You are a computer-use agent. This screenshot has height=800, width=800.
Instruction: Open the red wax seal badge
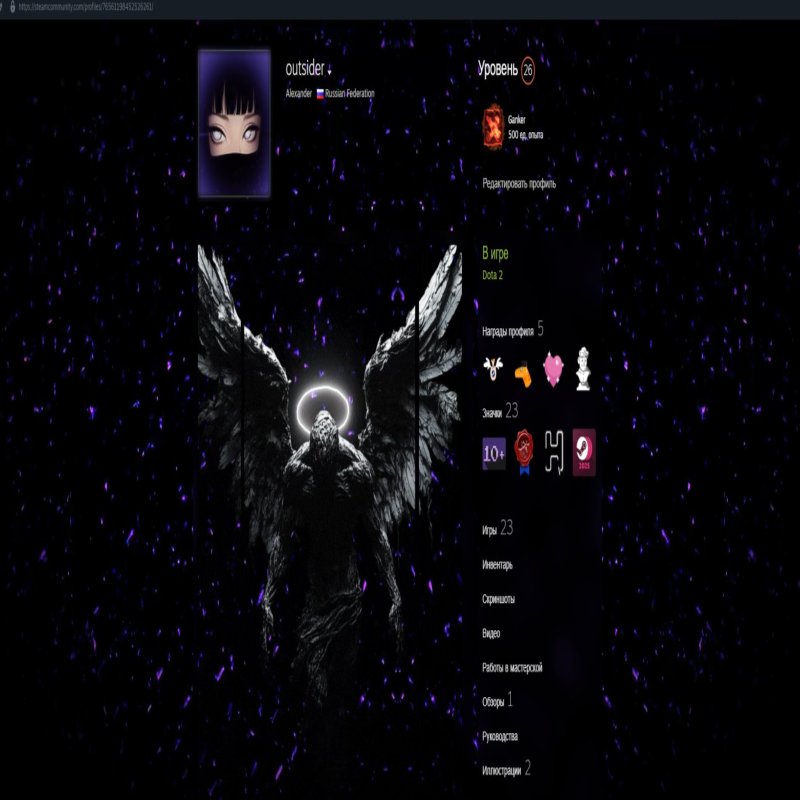click(524, 452)
